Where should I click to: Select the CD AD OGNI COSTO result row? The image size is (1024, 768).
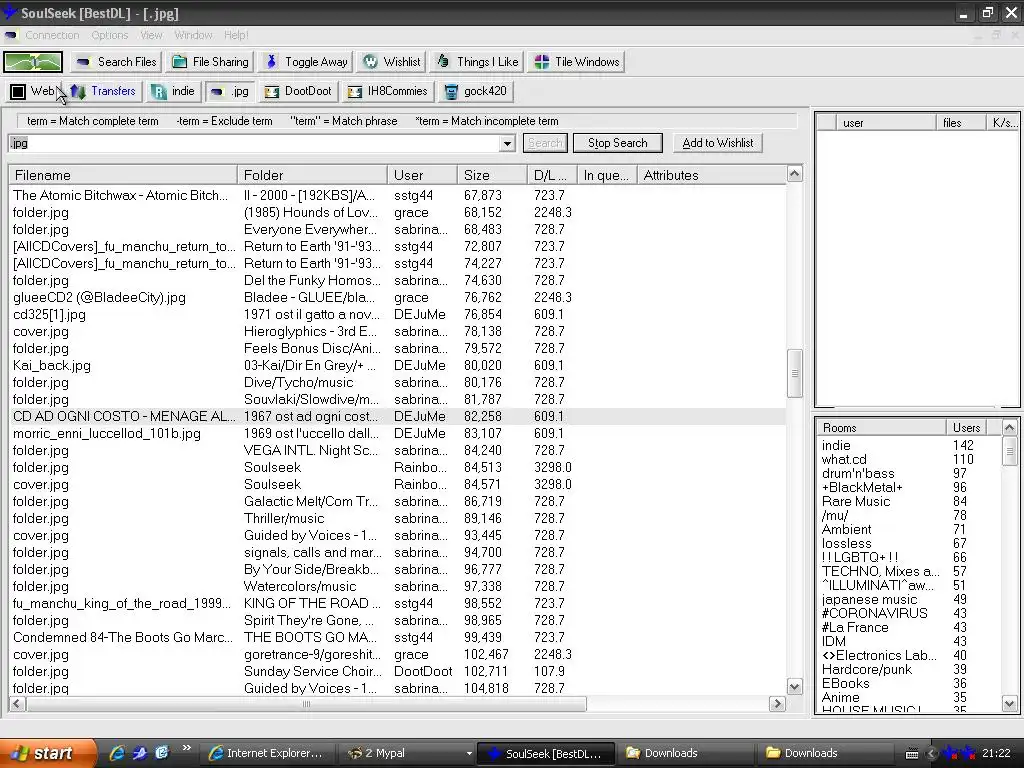[398, 417]
